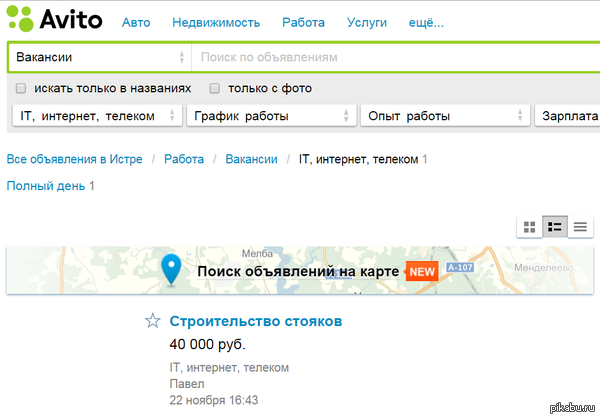Expand Опыт работы dropdown
Screen dimensions: 600x419
tap(444, 116)
